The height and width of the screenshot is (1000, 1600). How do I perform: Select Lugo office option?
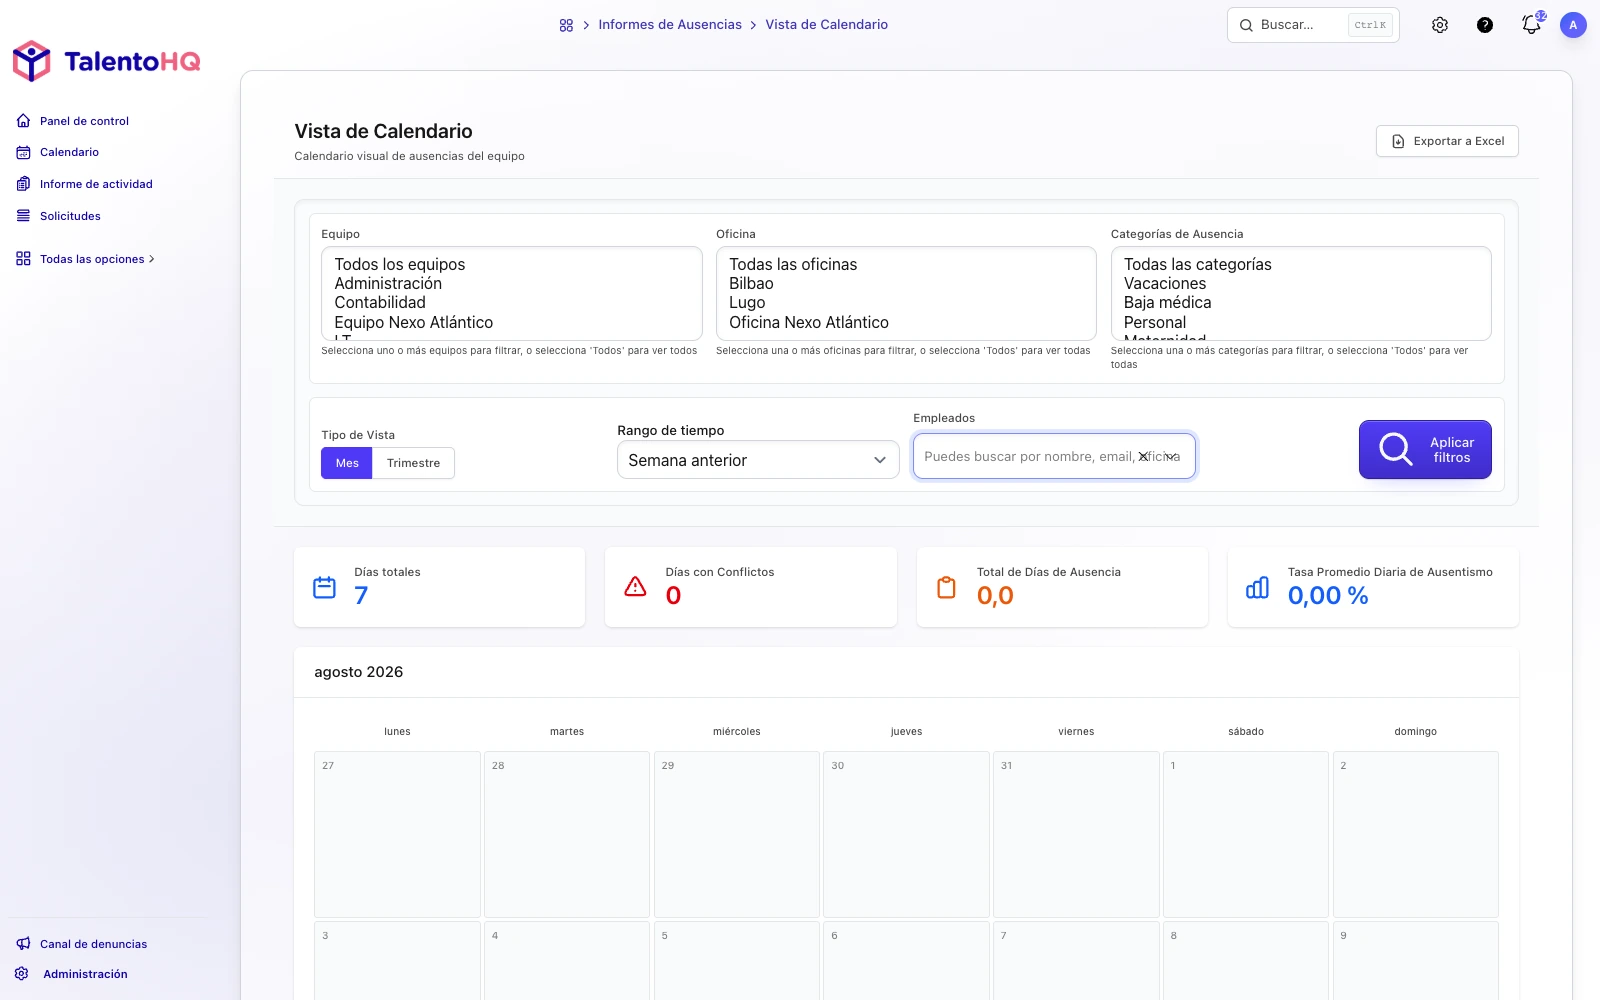[x=906, y=303]
